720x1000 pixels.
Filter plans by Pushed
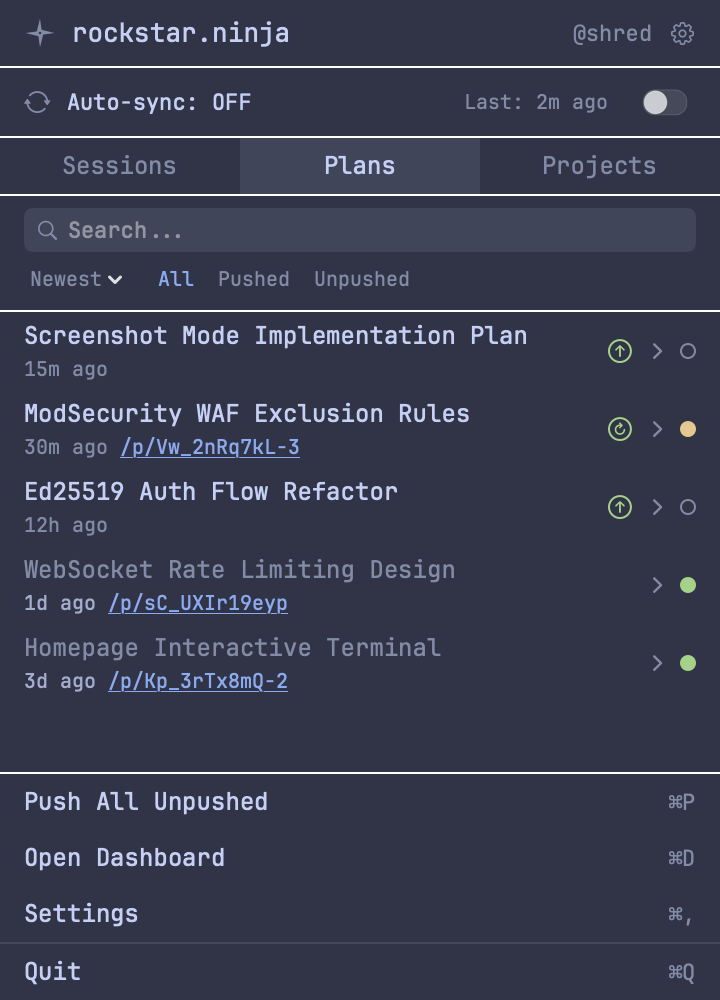[x=253, y=279]
